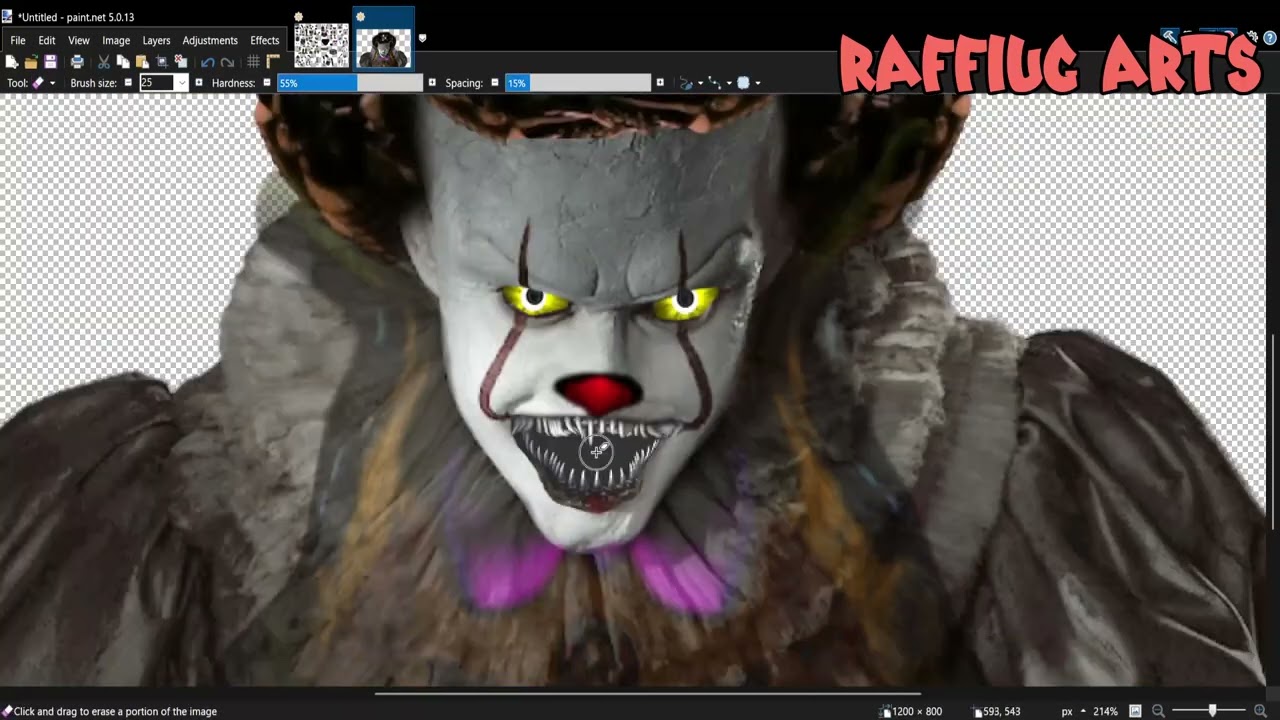Image resolution: width=1280 pixels, height=720 pixels.
Task: Click the zoom out magnifier icon
Action: point(1158,711)
